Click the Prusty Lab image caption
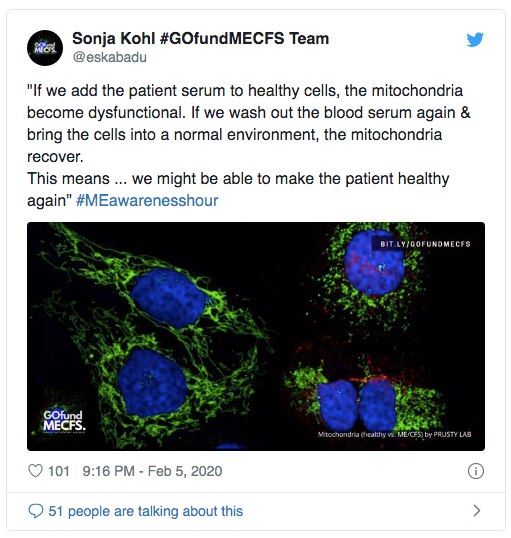This screenshot has height=538, width=511. [x=394, y=434]
